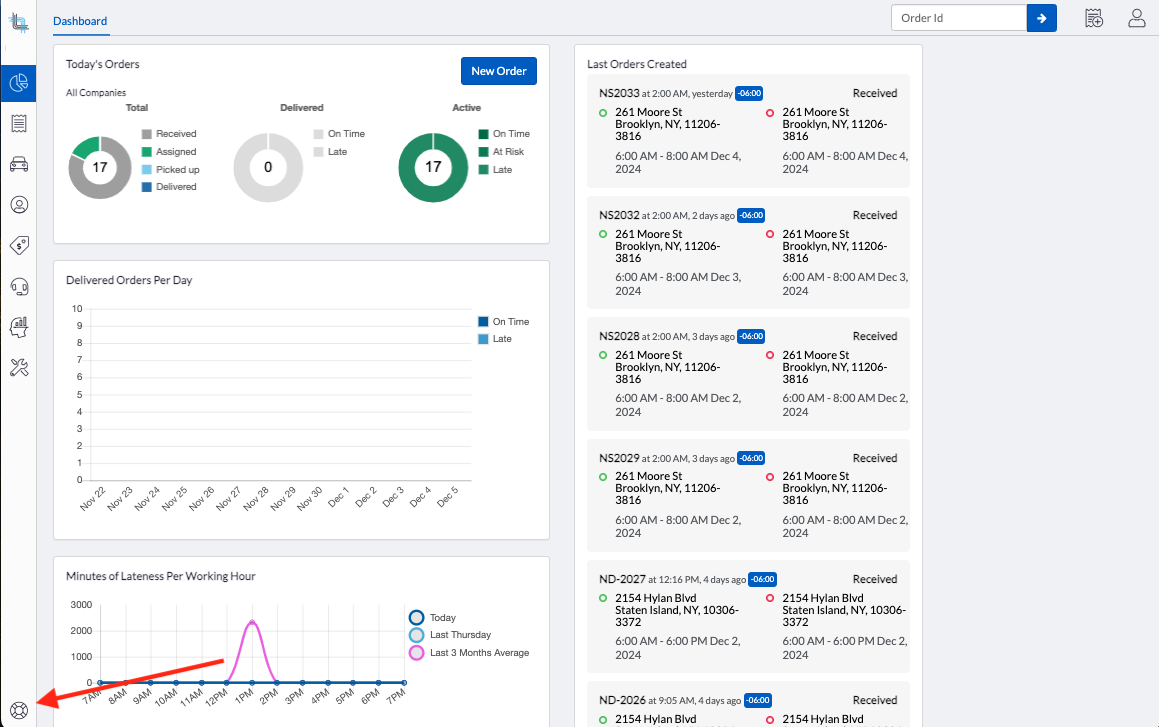Click the Last Orders Created heading
1159x727 pixels.
click(x=637, y=64)
